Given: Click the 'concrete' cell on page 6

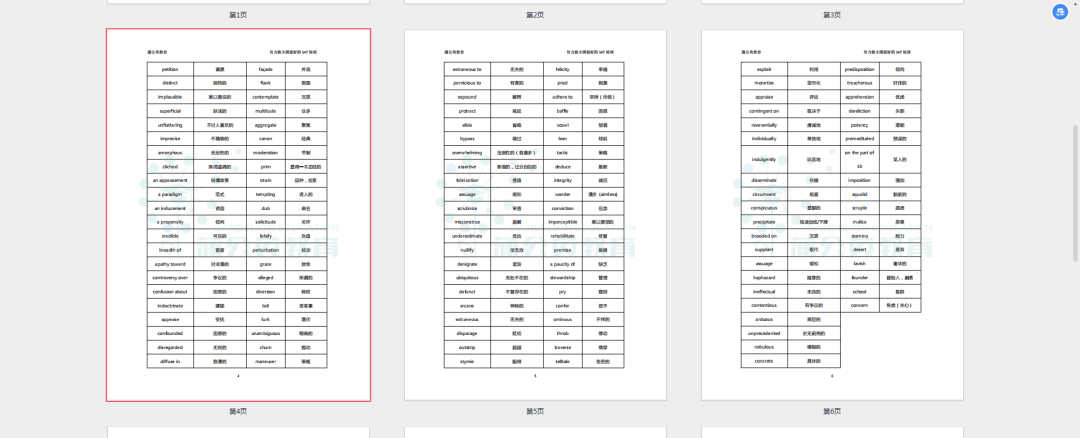Looking at the screenshot, I should coord(763,361).
